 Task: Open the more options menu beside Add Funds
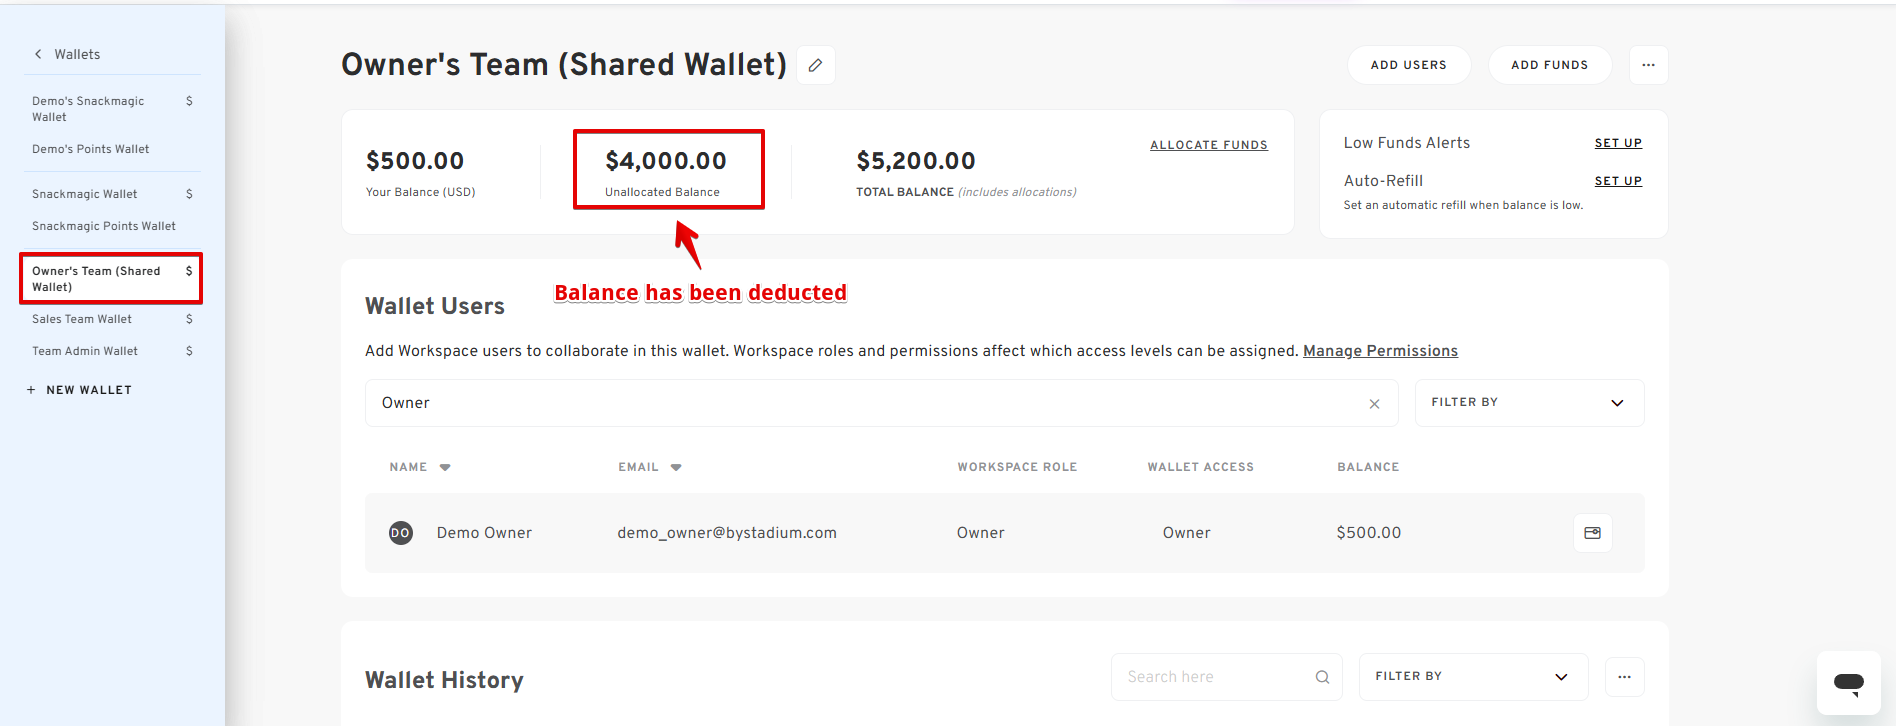[x=1648, y=65]
